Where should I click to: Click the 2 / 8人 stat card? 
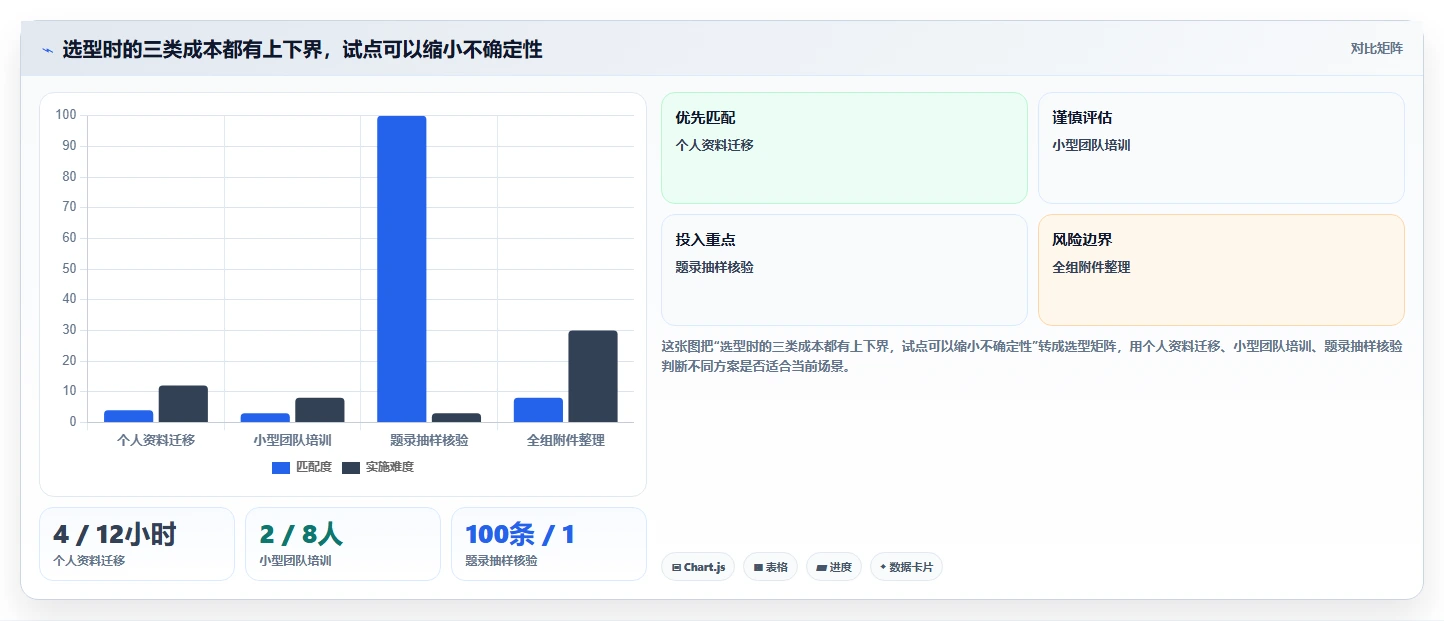[x=343, y=544]
